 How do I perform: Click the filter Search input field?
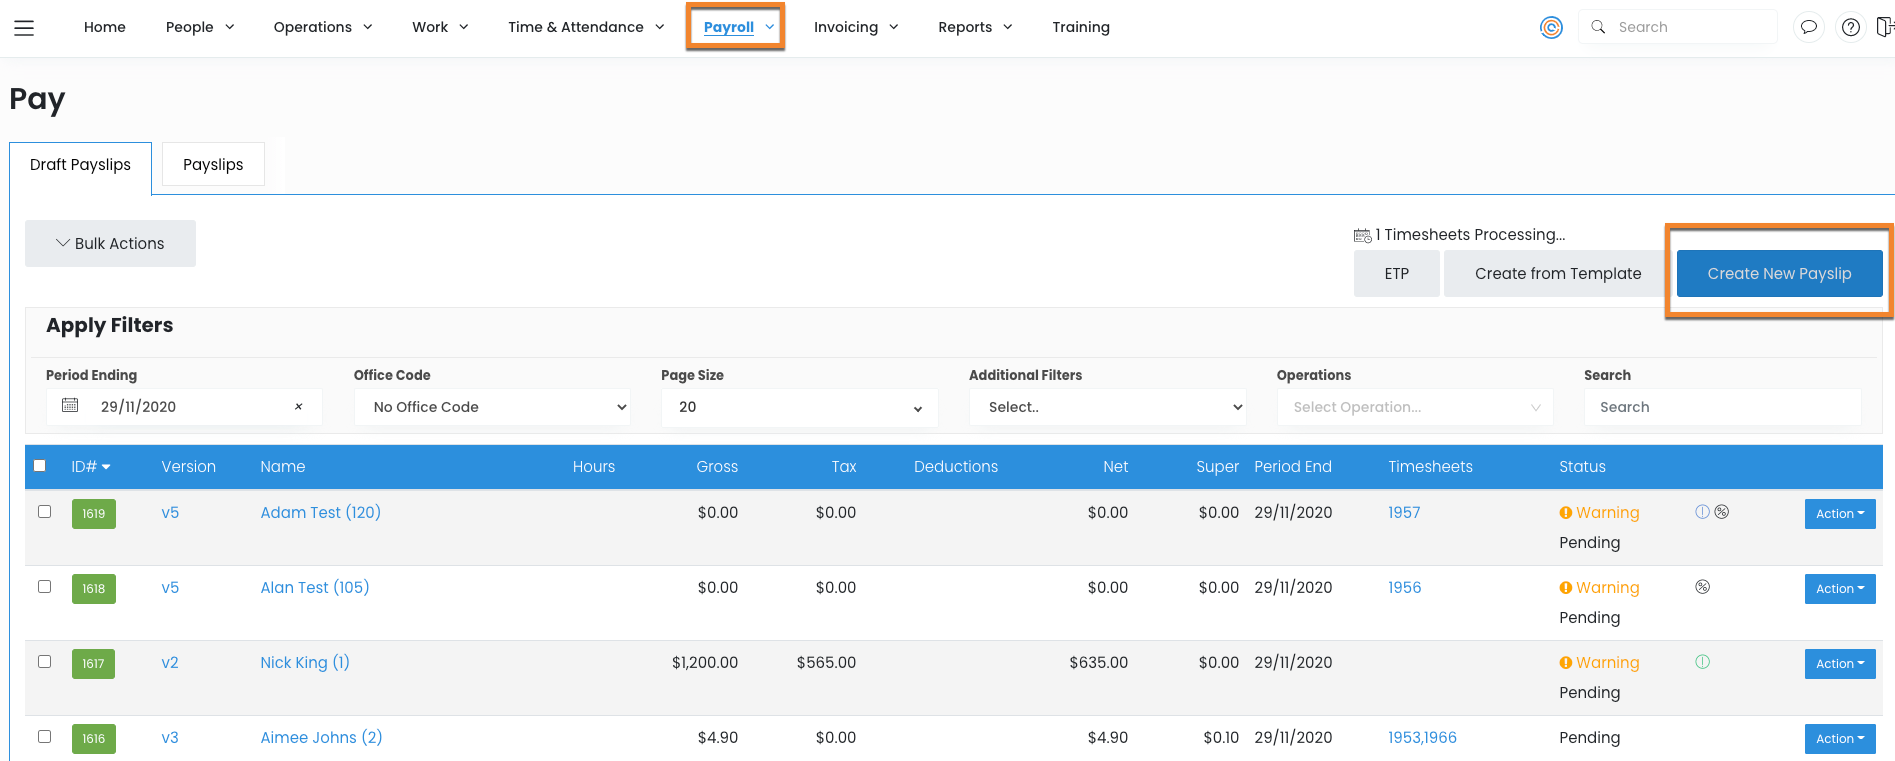pos(1721,407)
